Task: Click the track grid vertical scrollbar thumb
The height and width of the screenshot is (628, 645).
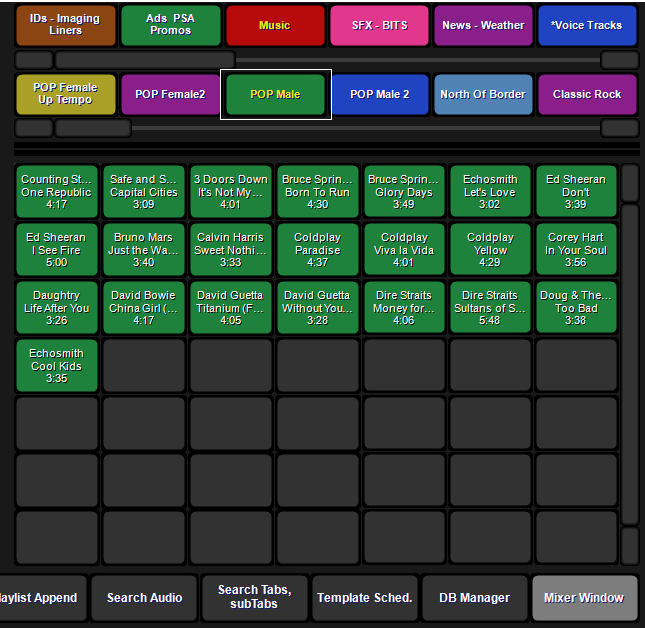Action: tap(630, 364)
